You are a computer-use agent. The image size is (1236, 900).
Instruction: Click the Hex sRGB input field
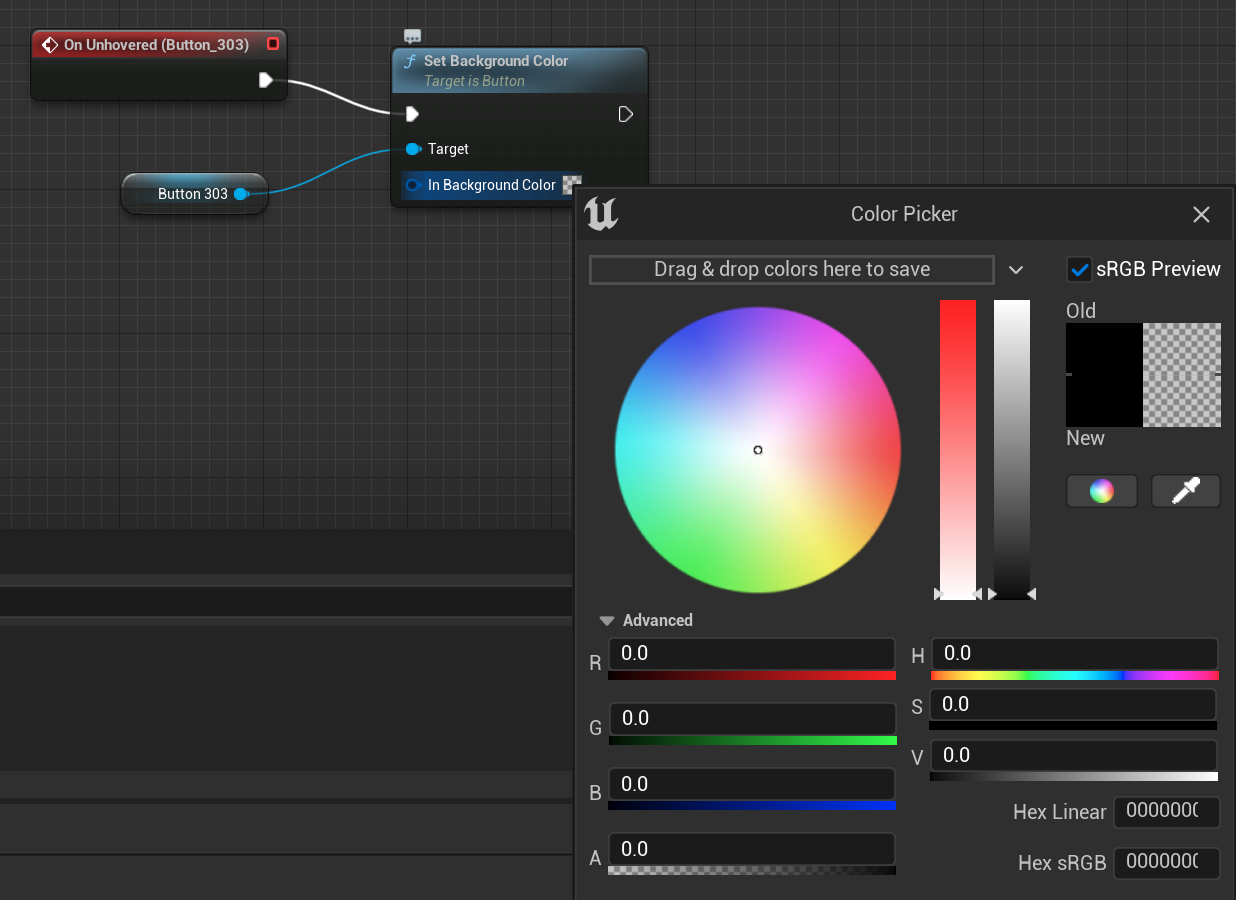click(x=1166, y=862)
